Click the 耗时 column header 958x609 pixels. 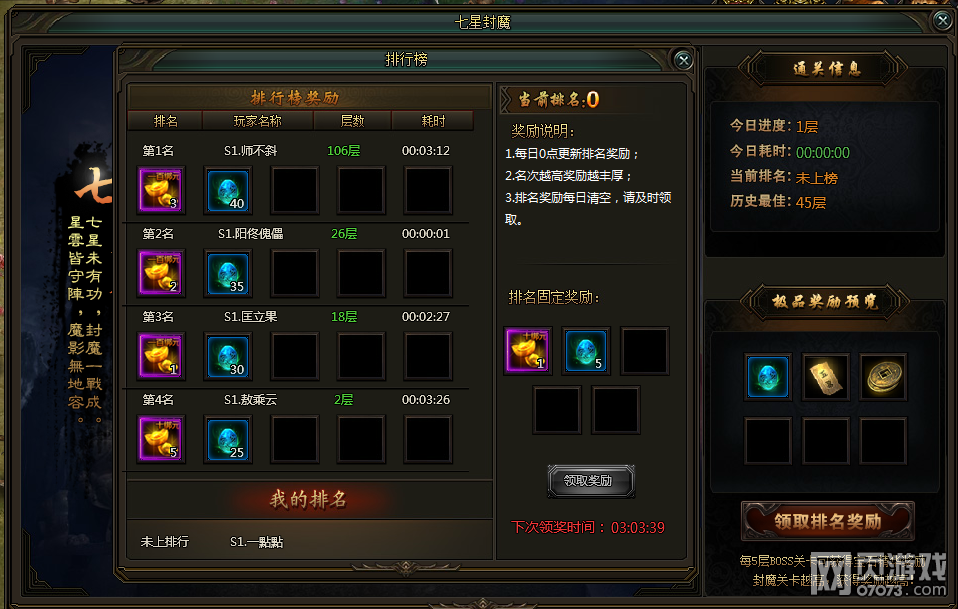(x=433, y=121)
